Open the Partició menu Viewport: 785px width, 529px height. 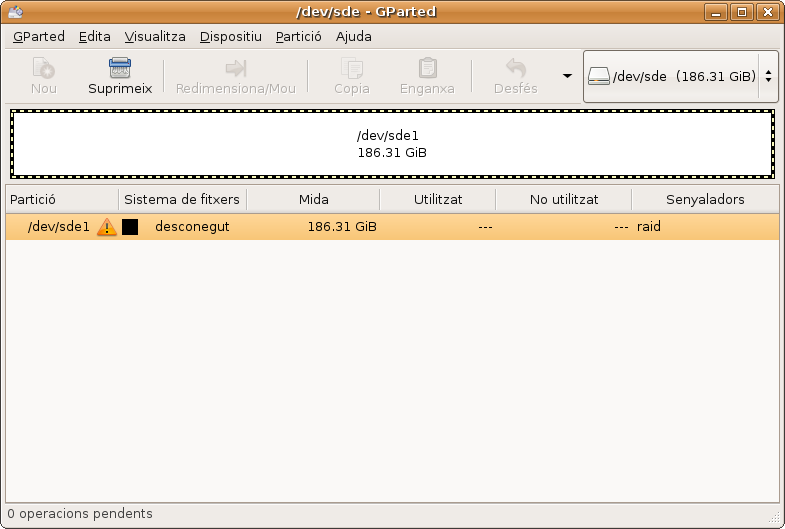pyautogui.click(x=298, y=36)
